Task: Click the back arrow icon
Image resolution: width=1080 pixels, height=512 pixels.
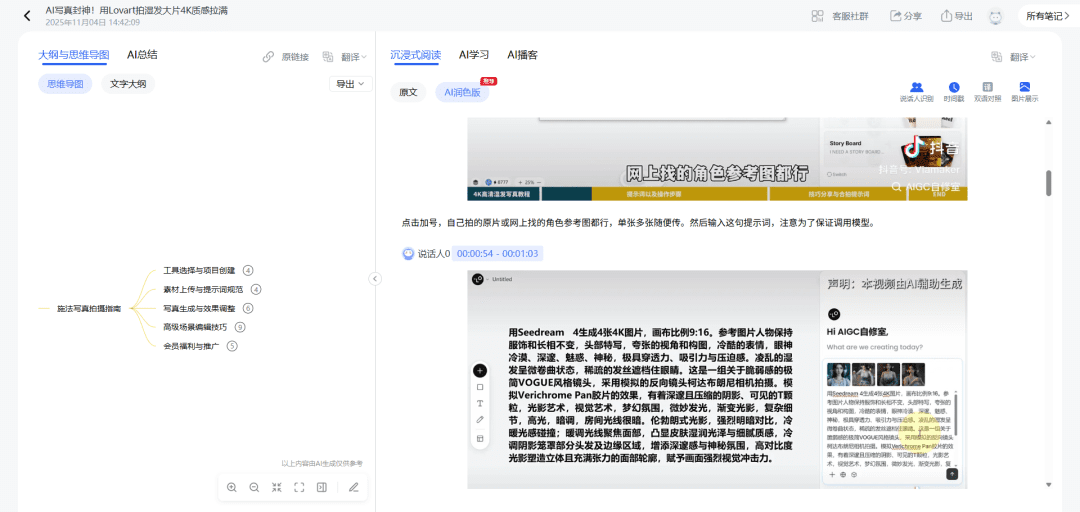Action: [26, 16]
